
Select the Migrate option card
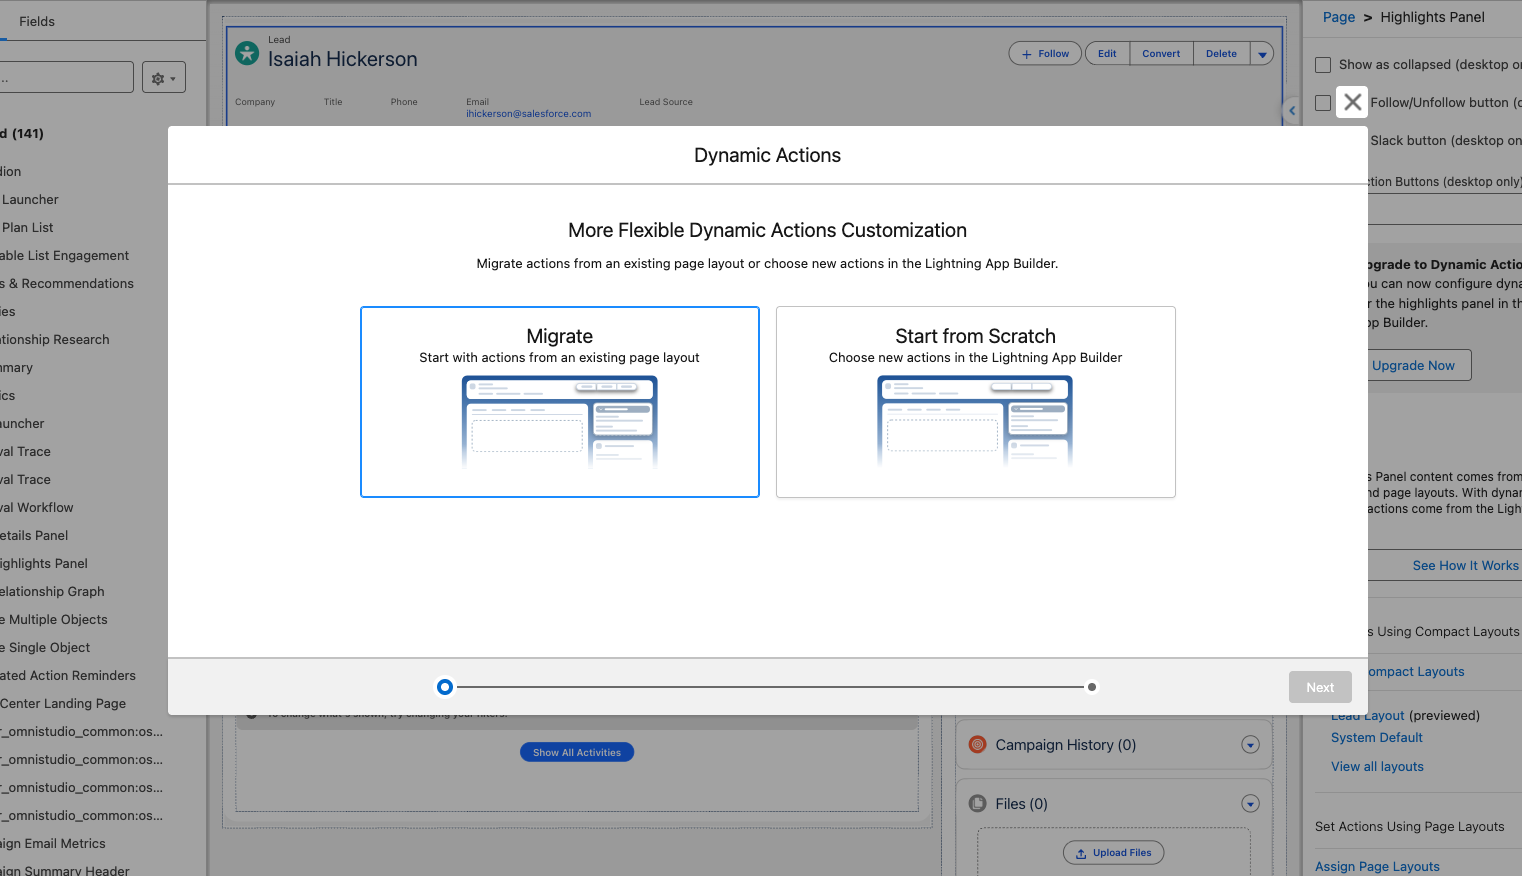pos(560,402)
